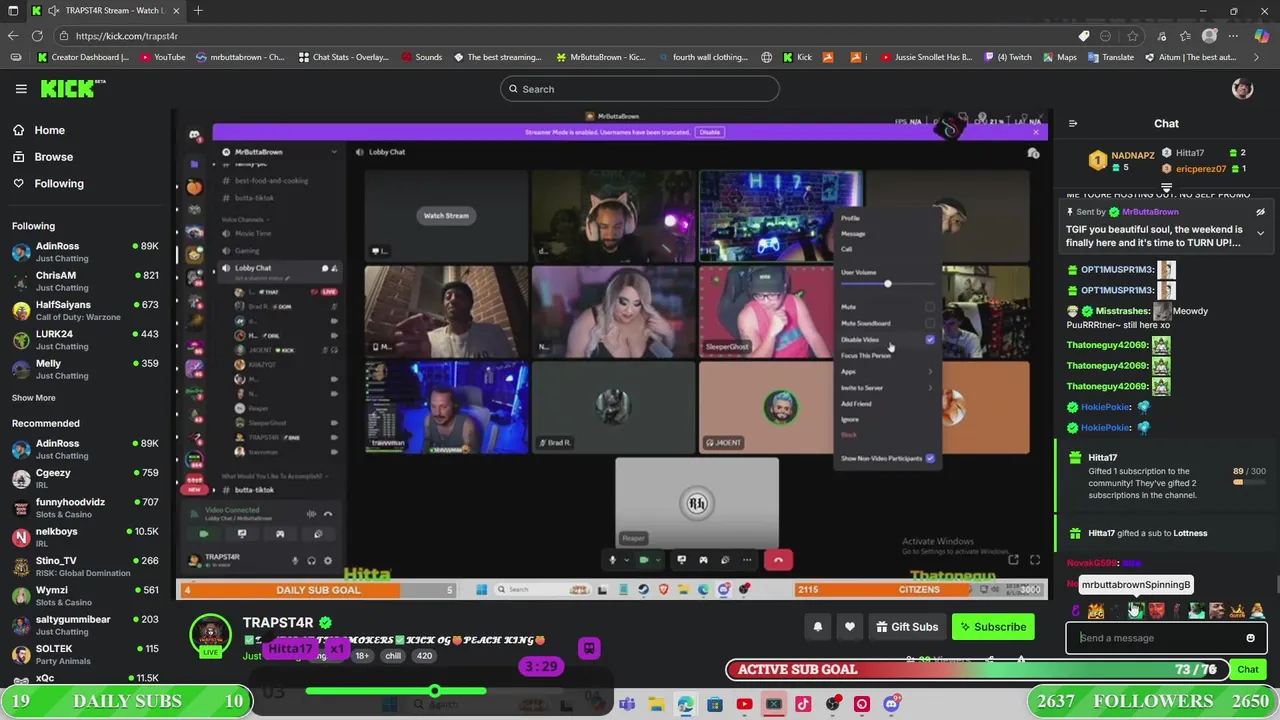Click Discord share screen icon in call bar
Viewport: 1280px width, 720px height.
682,560
